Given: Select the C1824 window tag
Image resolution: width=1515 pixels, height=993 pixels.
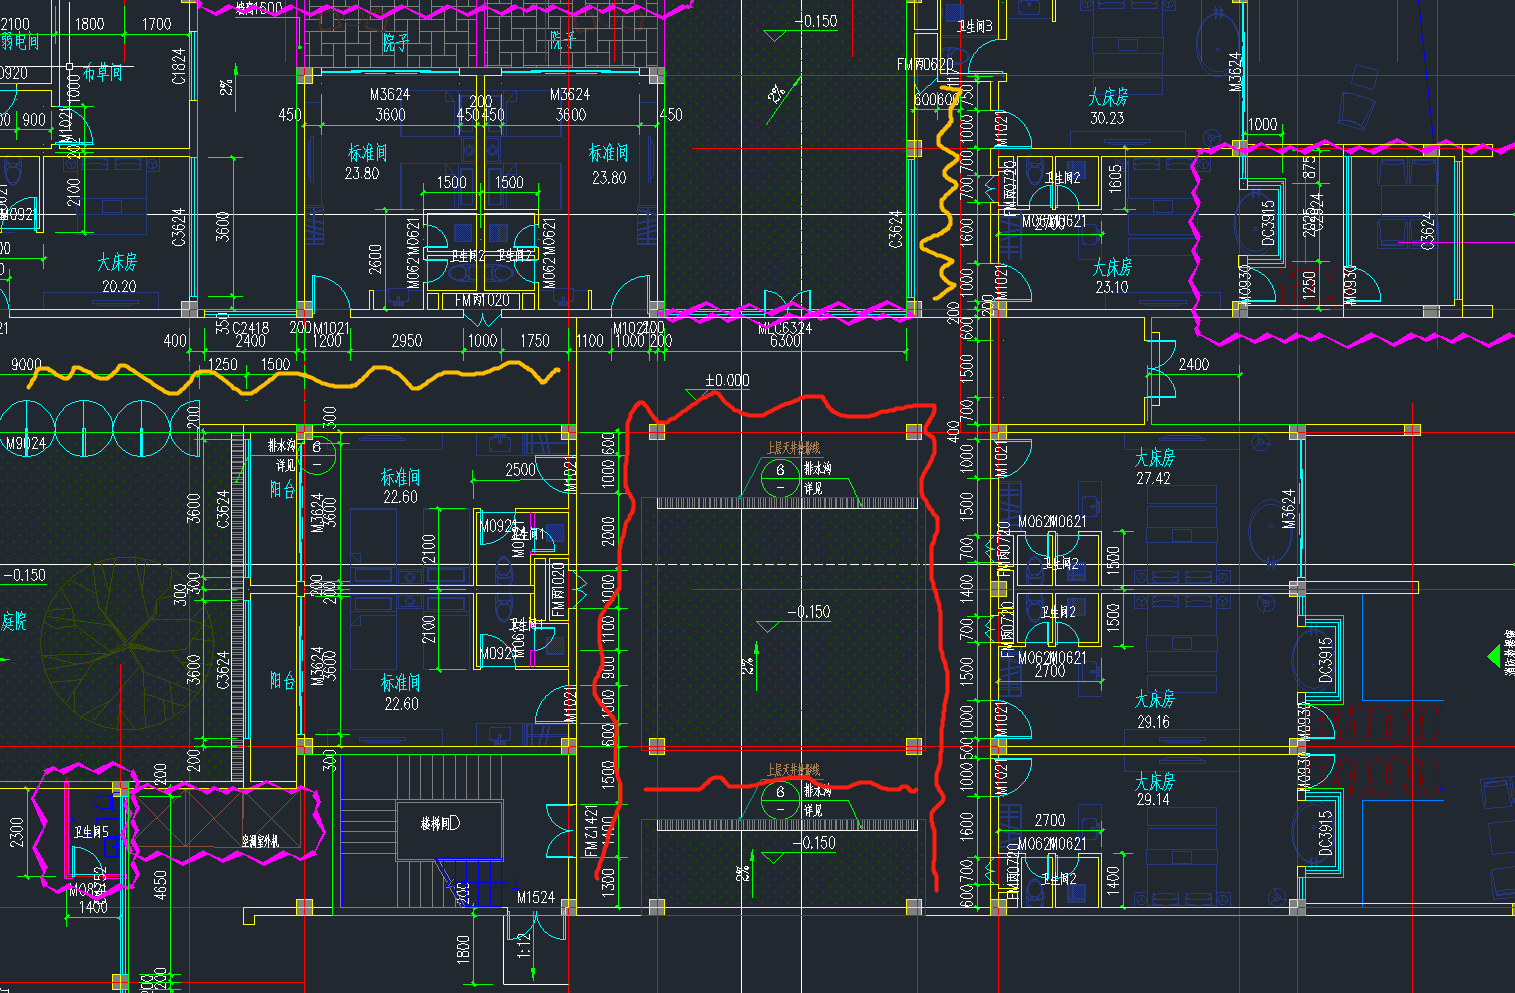Looking at the screenshot, I should click(179, 66).
